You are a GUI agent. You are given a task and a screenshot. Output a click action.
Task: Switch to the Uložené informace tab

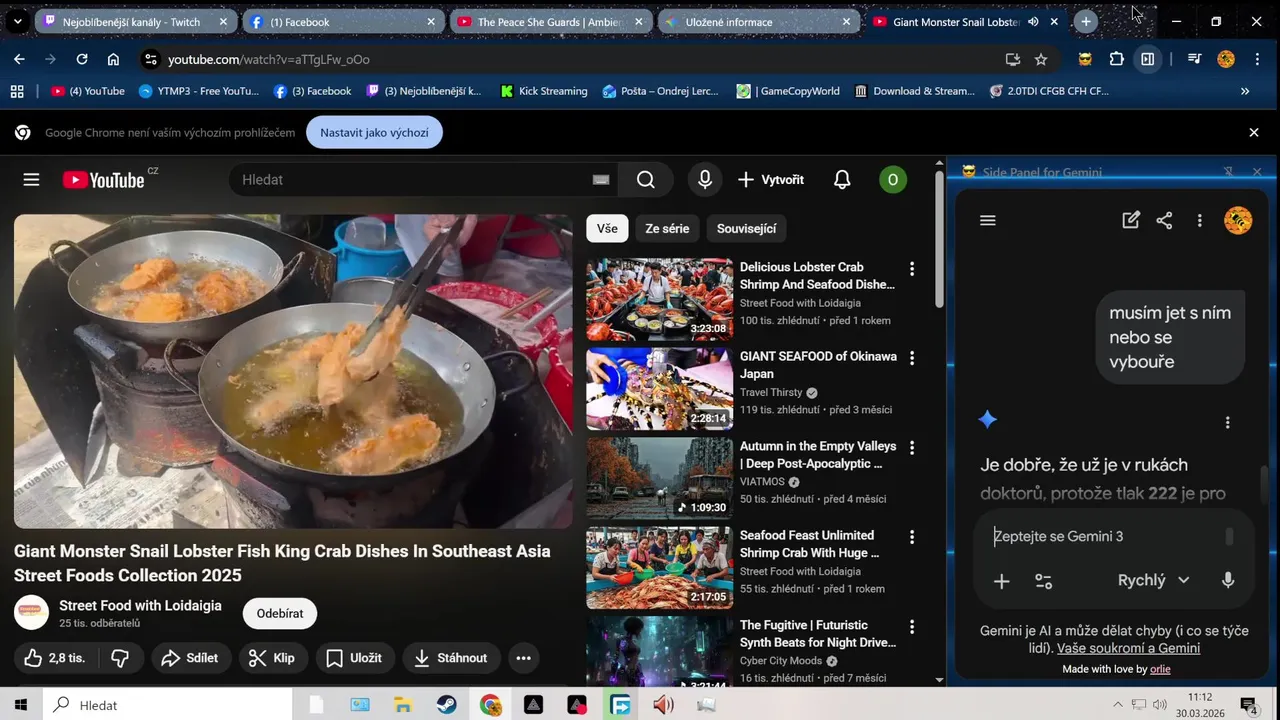758,22
